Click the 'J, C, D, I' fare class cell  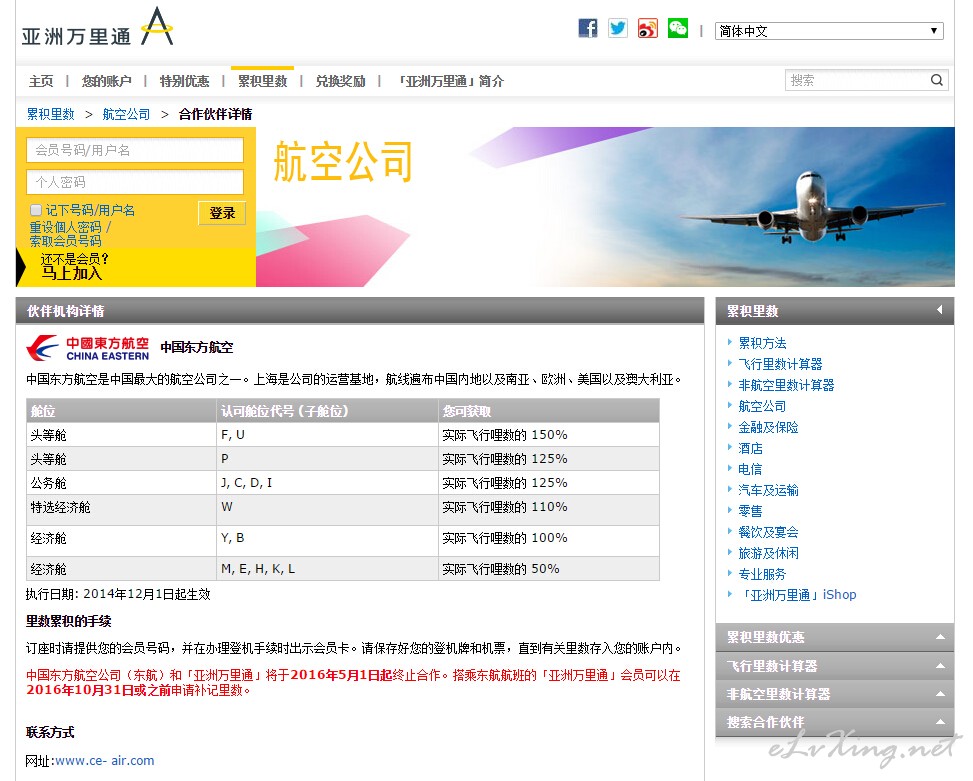click(328, 483)
